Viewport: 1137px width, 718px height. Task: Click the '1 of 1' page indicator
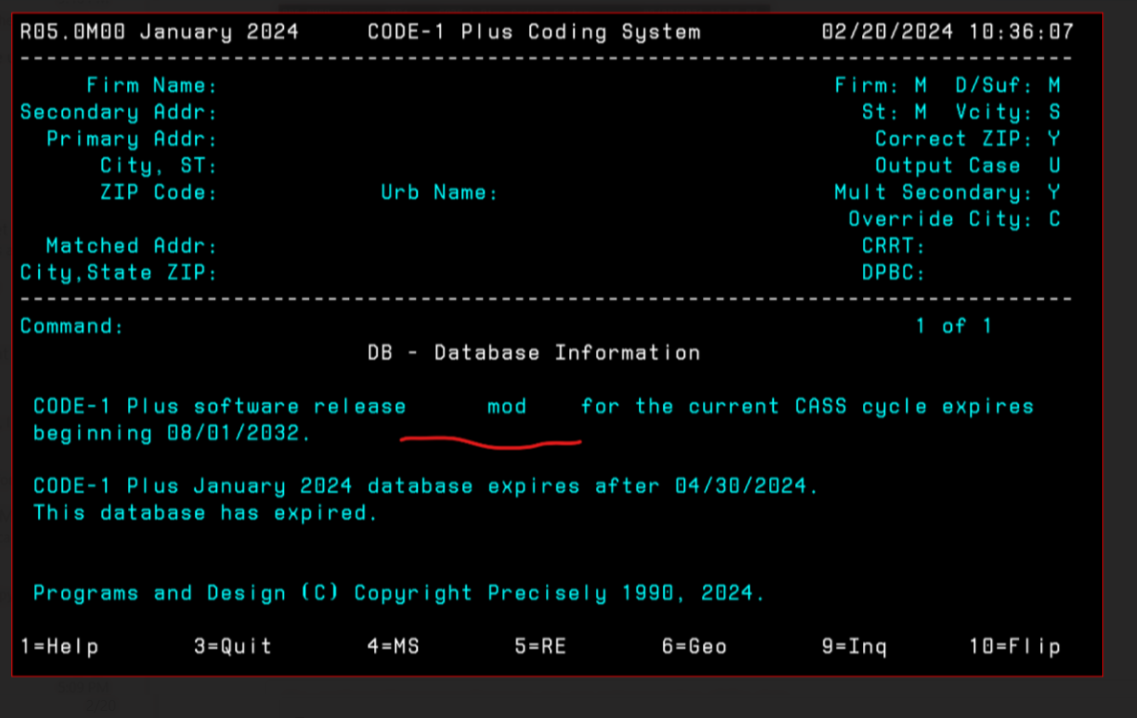(954, 326)
